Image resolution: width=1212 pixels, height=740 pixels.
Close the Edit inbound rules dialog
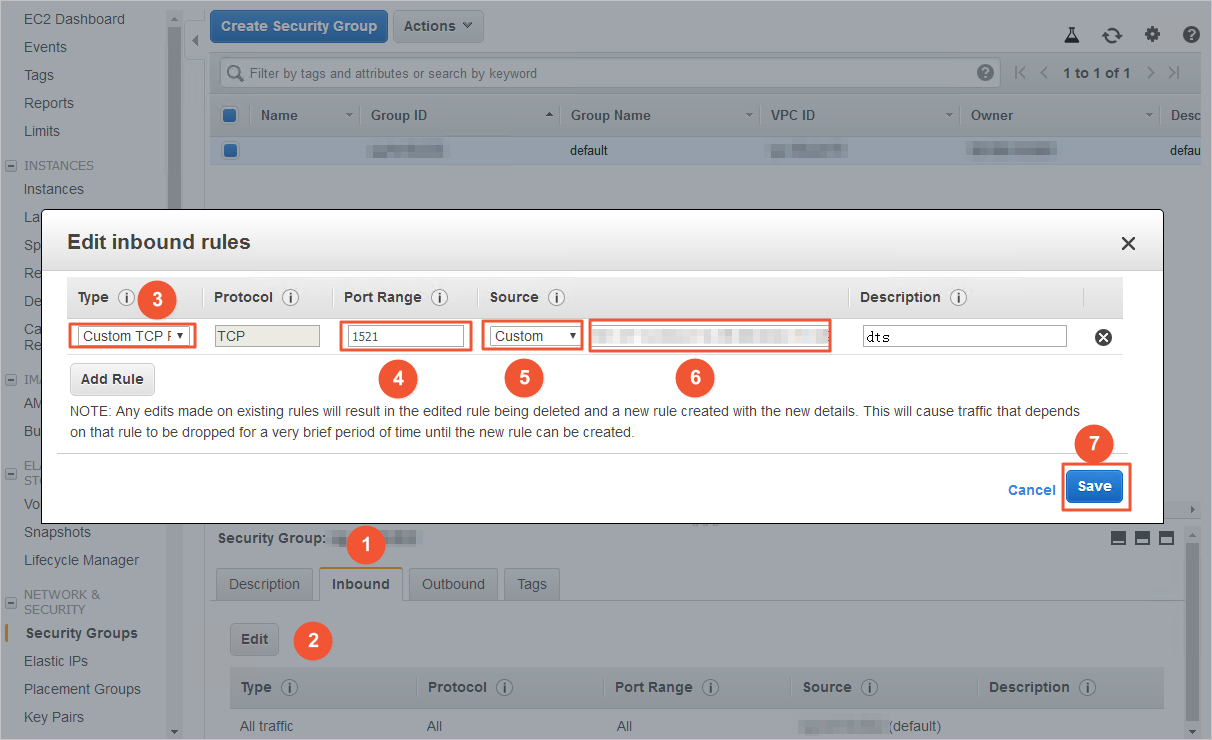click(x=1128, y=243)
